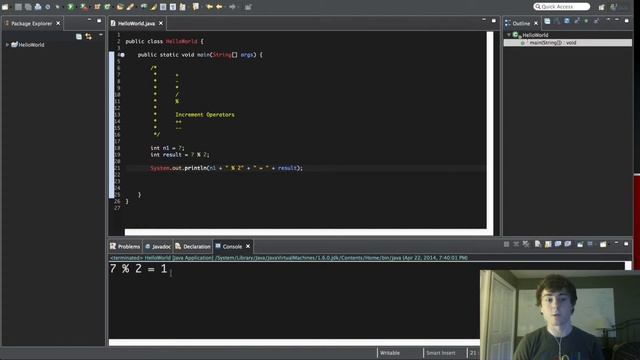Click the Run Last Tool icon with red toolbox

pos(84,7)
